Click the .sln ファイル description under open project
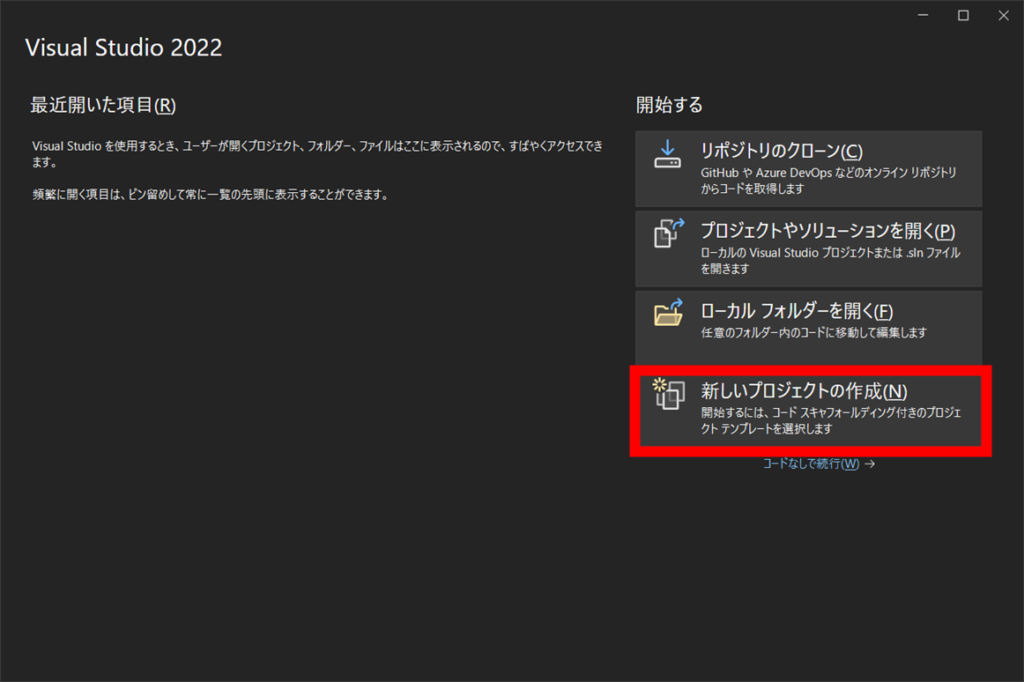The height and width of the screenshot is (682, 1024). pos(830,260)
